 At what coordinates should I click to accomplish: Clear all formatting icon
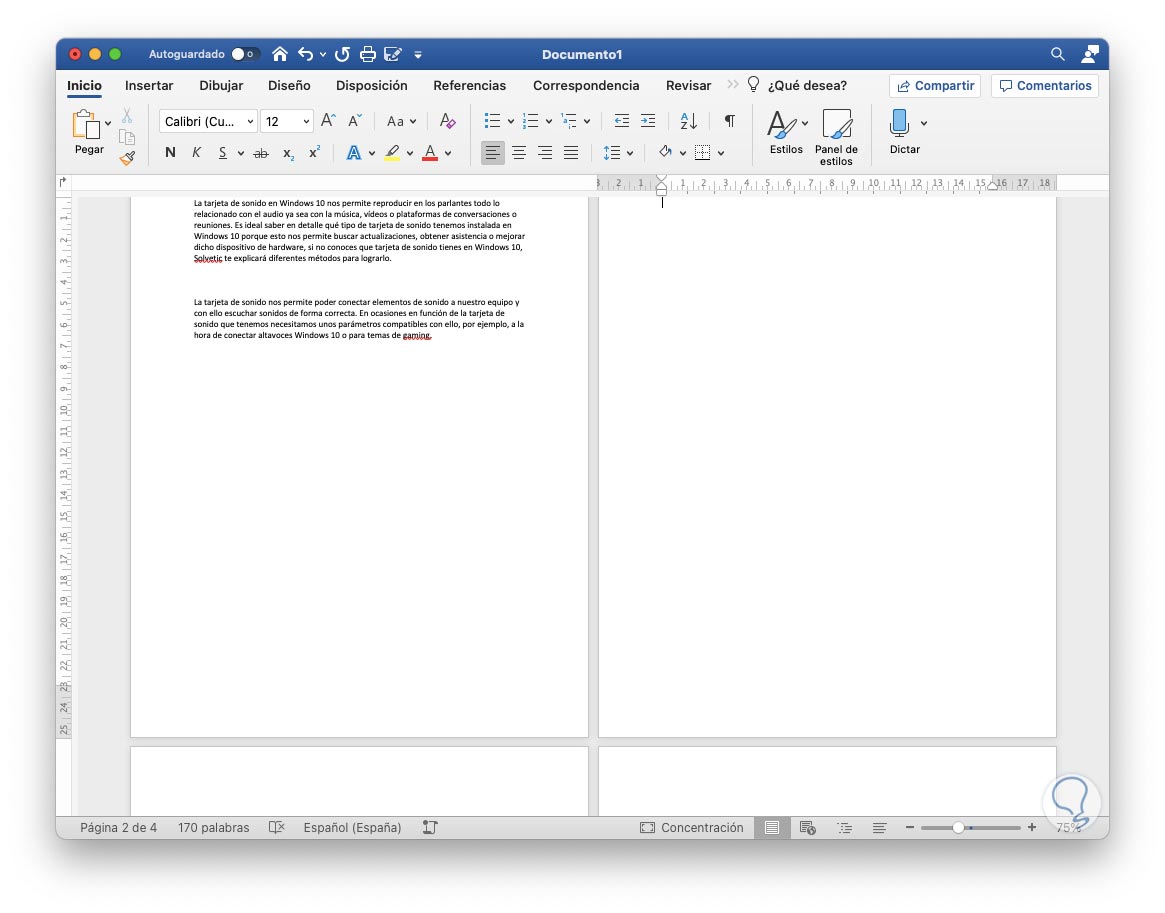[x=447, y=120]
